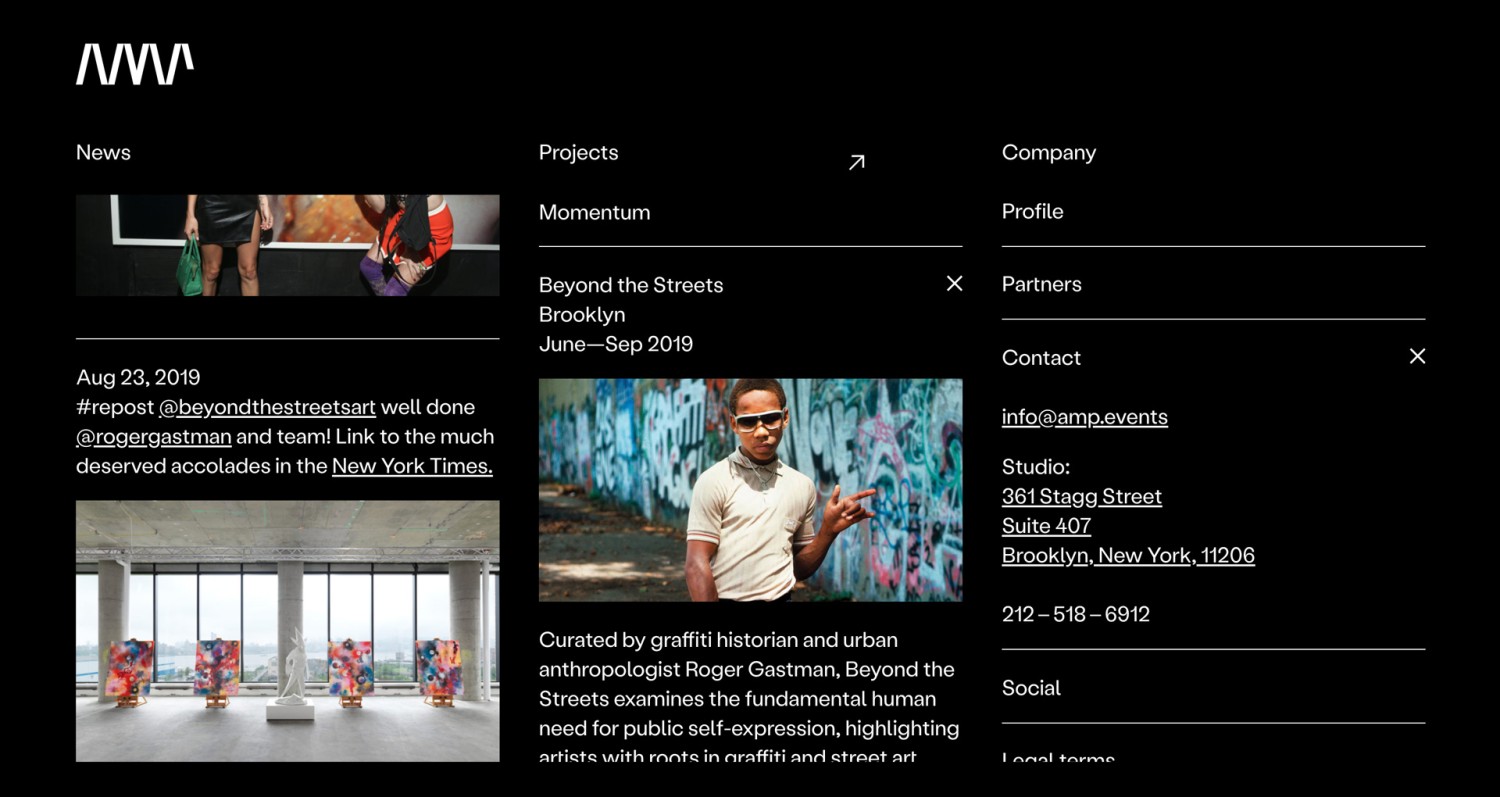The width and height of the screenshot is (1500, 797).
Task: Close the Beyond the Streets project panel
Action: (x=954, y=284)
